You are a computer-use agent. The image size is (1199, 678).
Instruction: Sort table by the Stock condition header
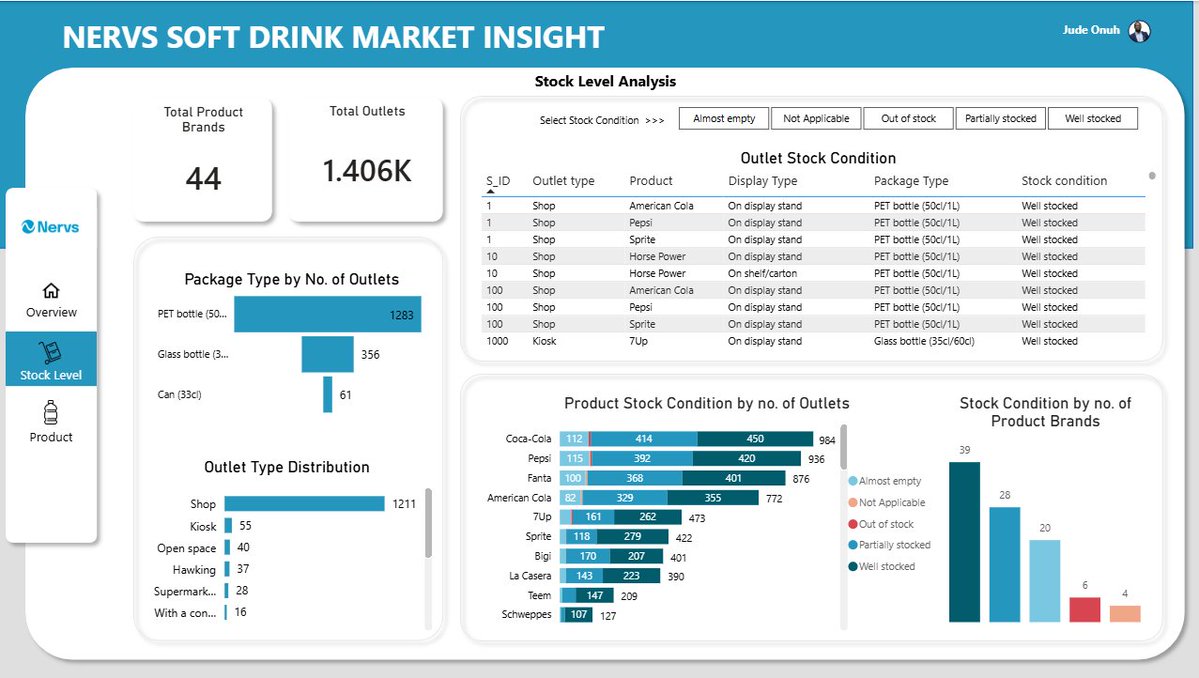[1063, 180]
